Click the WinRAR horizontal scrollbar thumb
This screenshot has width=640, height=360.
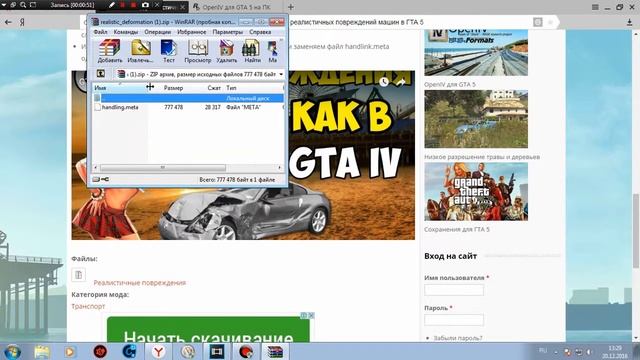pyautogui.click(x=163, y=168)
